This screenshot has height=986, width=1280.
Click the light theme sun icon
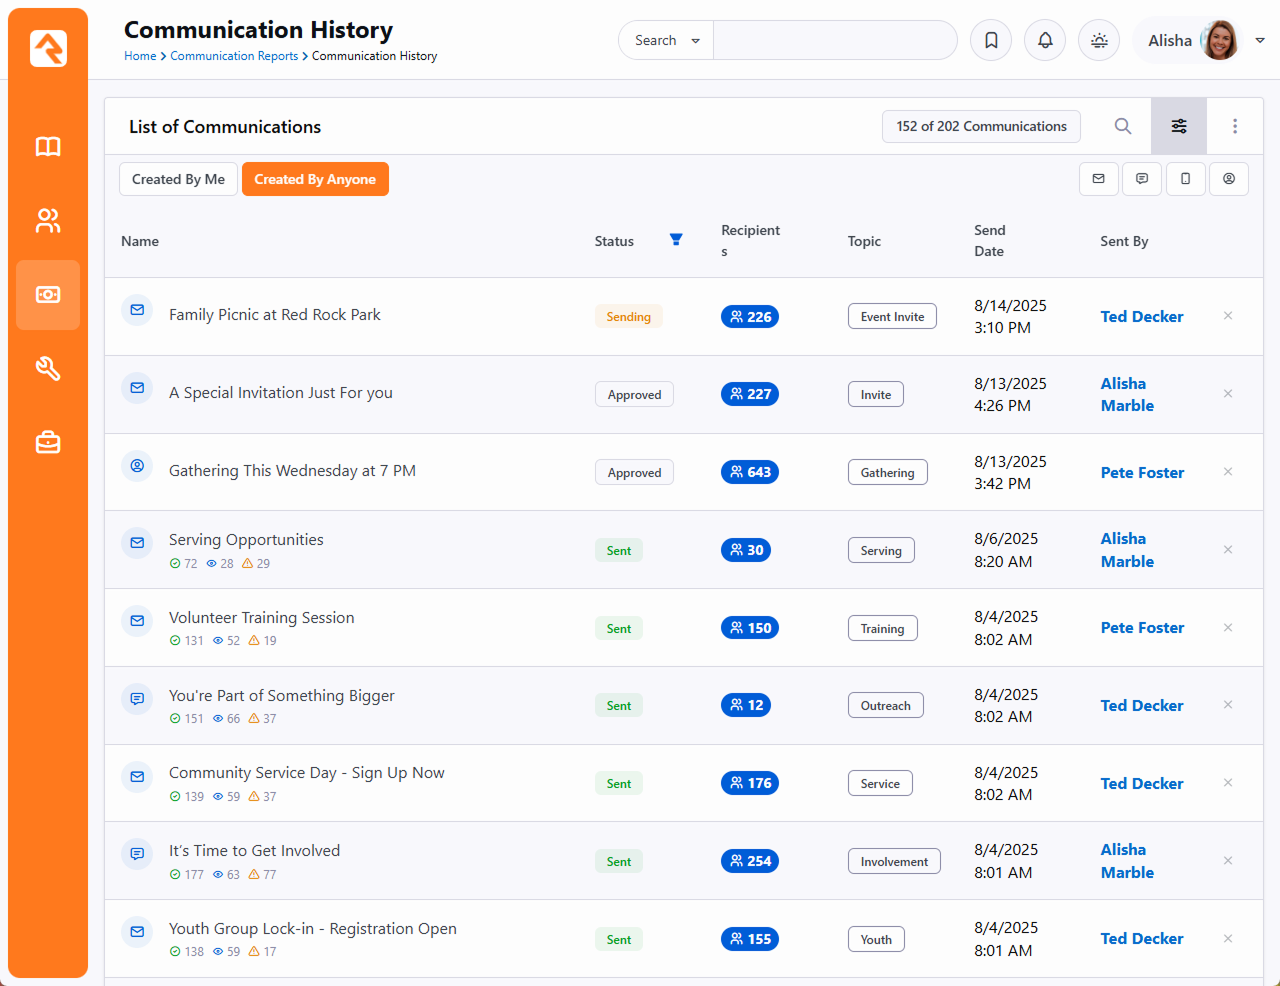click(x=1099, y=41)
